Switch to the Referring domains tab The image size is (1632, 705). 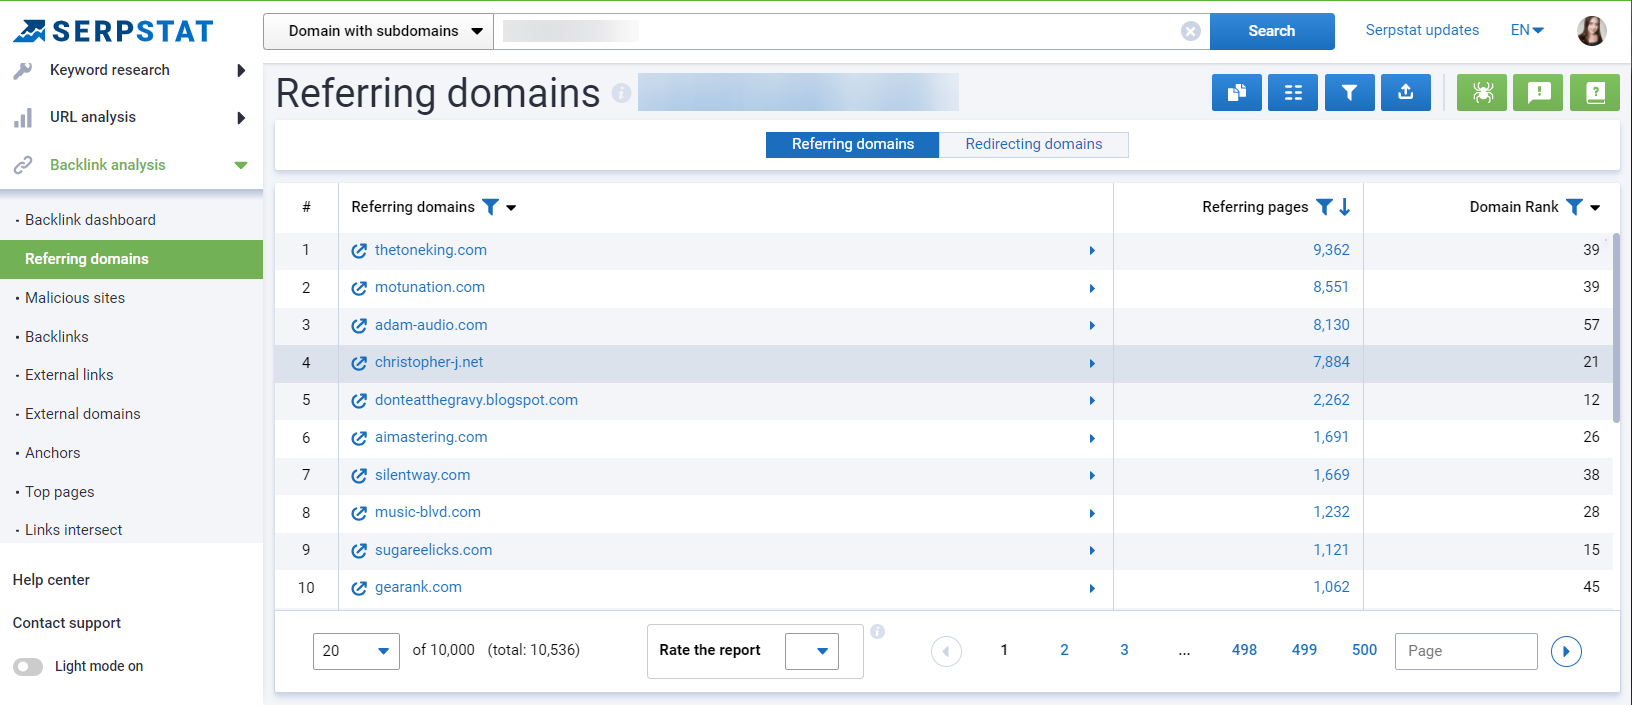pyautogui.click(x=853, y=144)
